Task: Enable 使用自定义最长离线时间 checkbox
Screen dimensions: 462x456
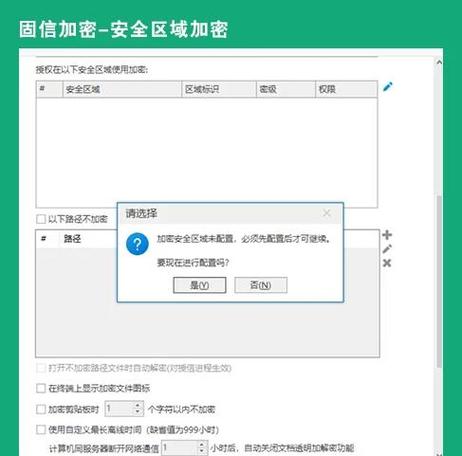Action: 41,430
